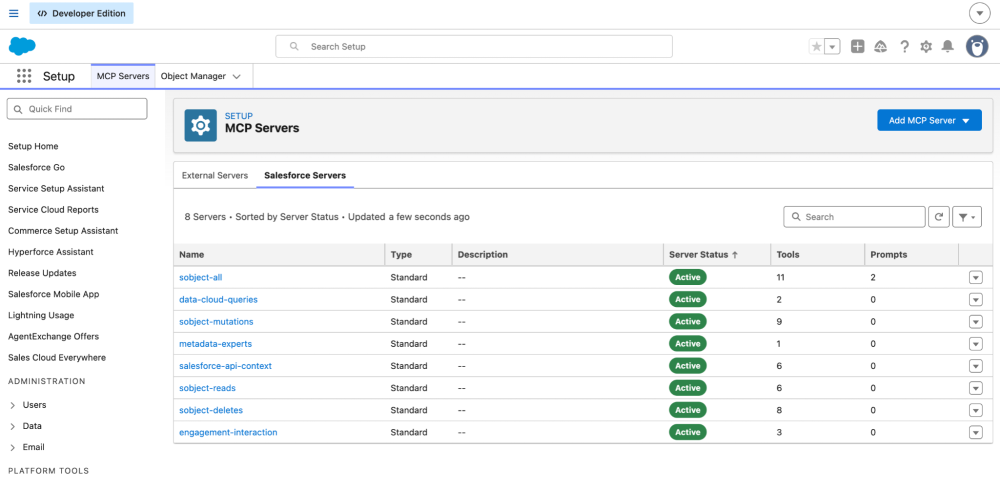Click the Add MCP Server button

click(929, 120)
